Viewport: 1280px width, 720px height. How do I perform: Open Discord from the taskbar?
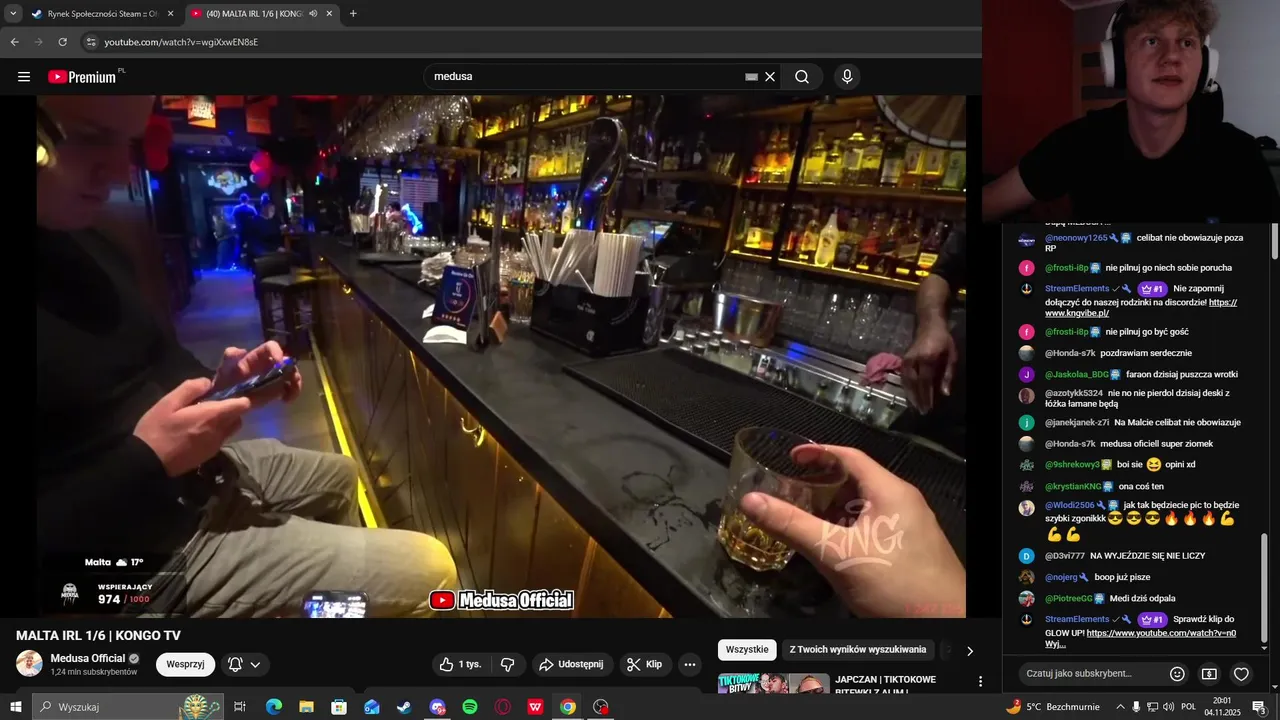point(437,707)
